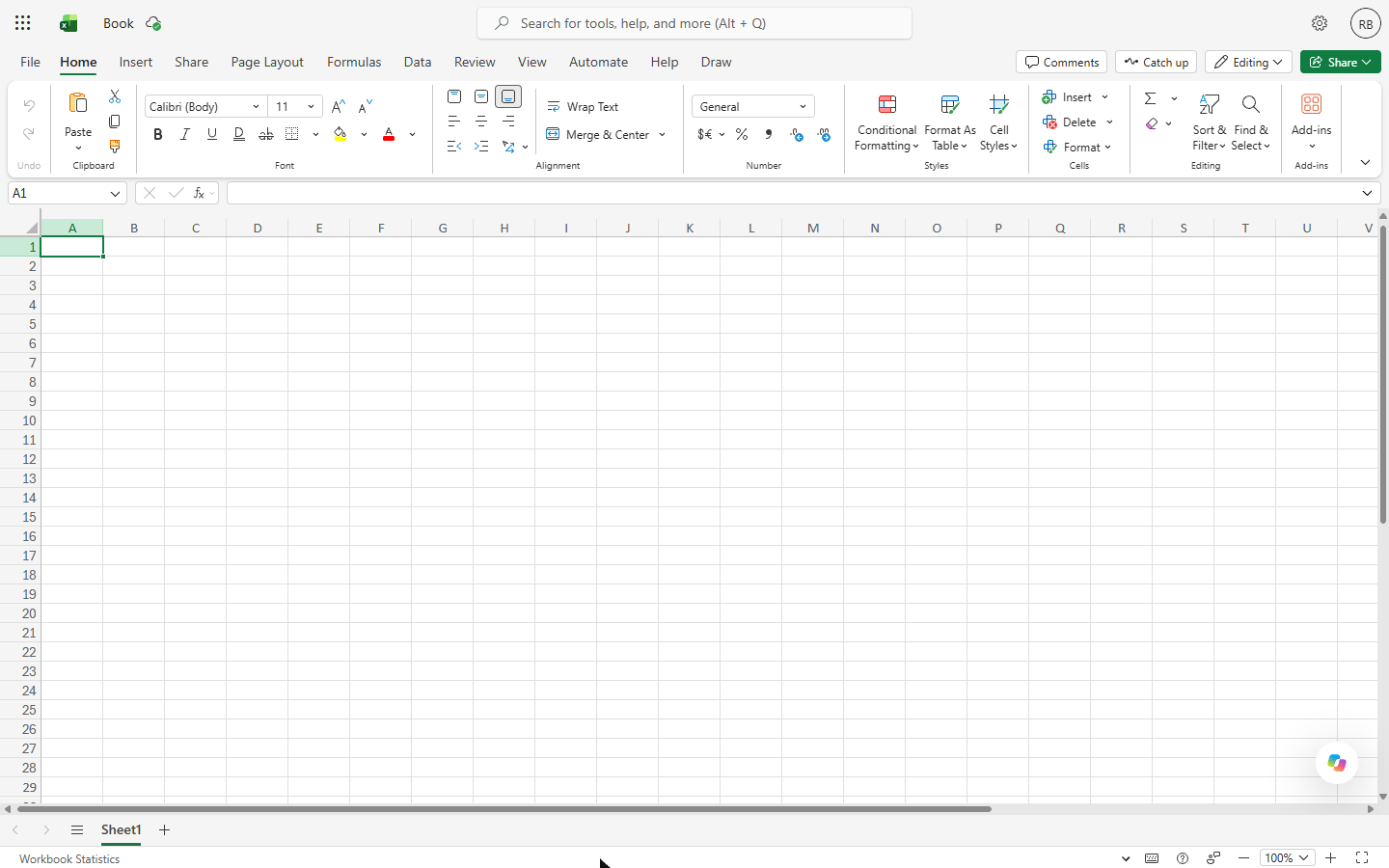
Task: Select the Sheet1 sheet tab
Action: tap(121, 830)
